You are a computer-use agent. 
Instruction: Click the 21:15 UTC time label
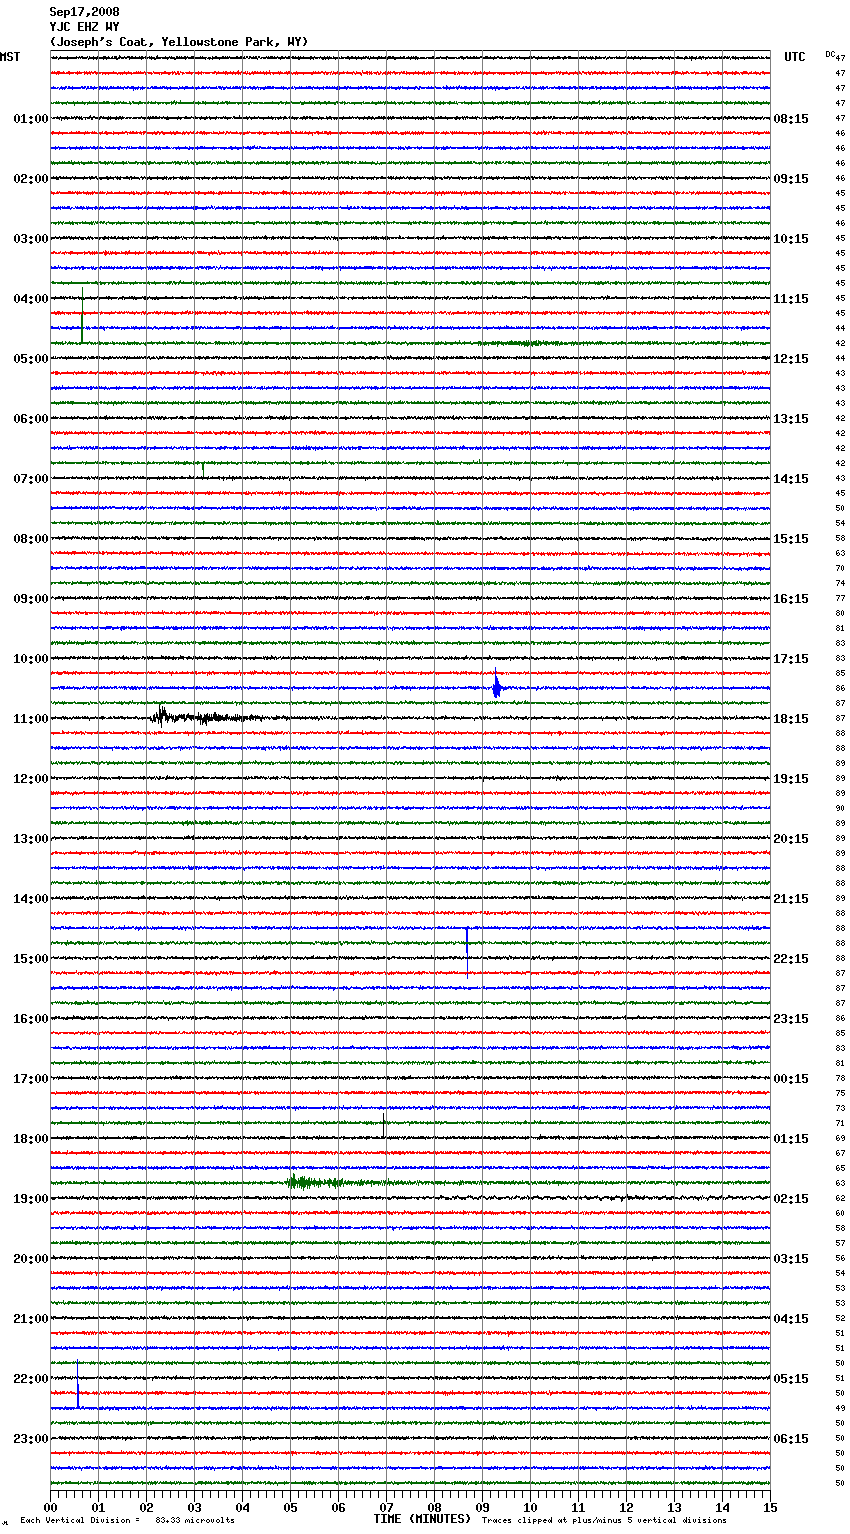point(791,899)
